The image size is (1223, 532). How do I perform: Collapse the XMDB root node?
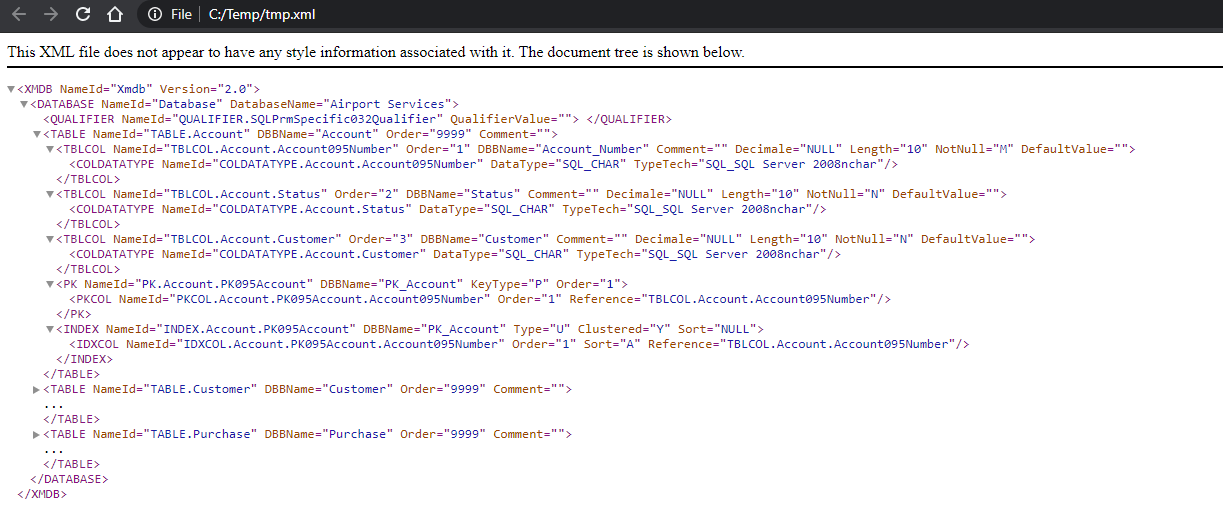(11, 89)
